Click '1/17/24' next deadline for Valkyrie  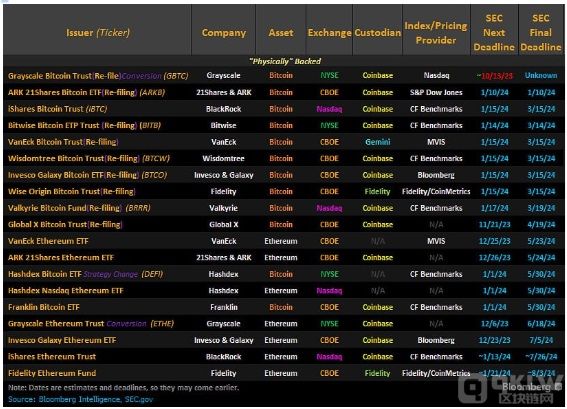494,208
